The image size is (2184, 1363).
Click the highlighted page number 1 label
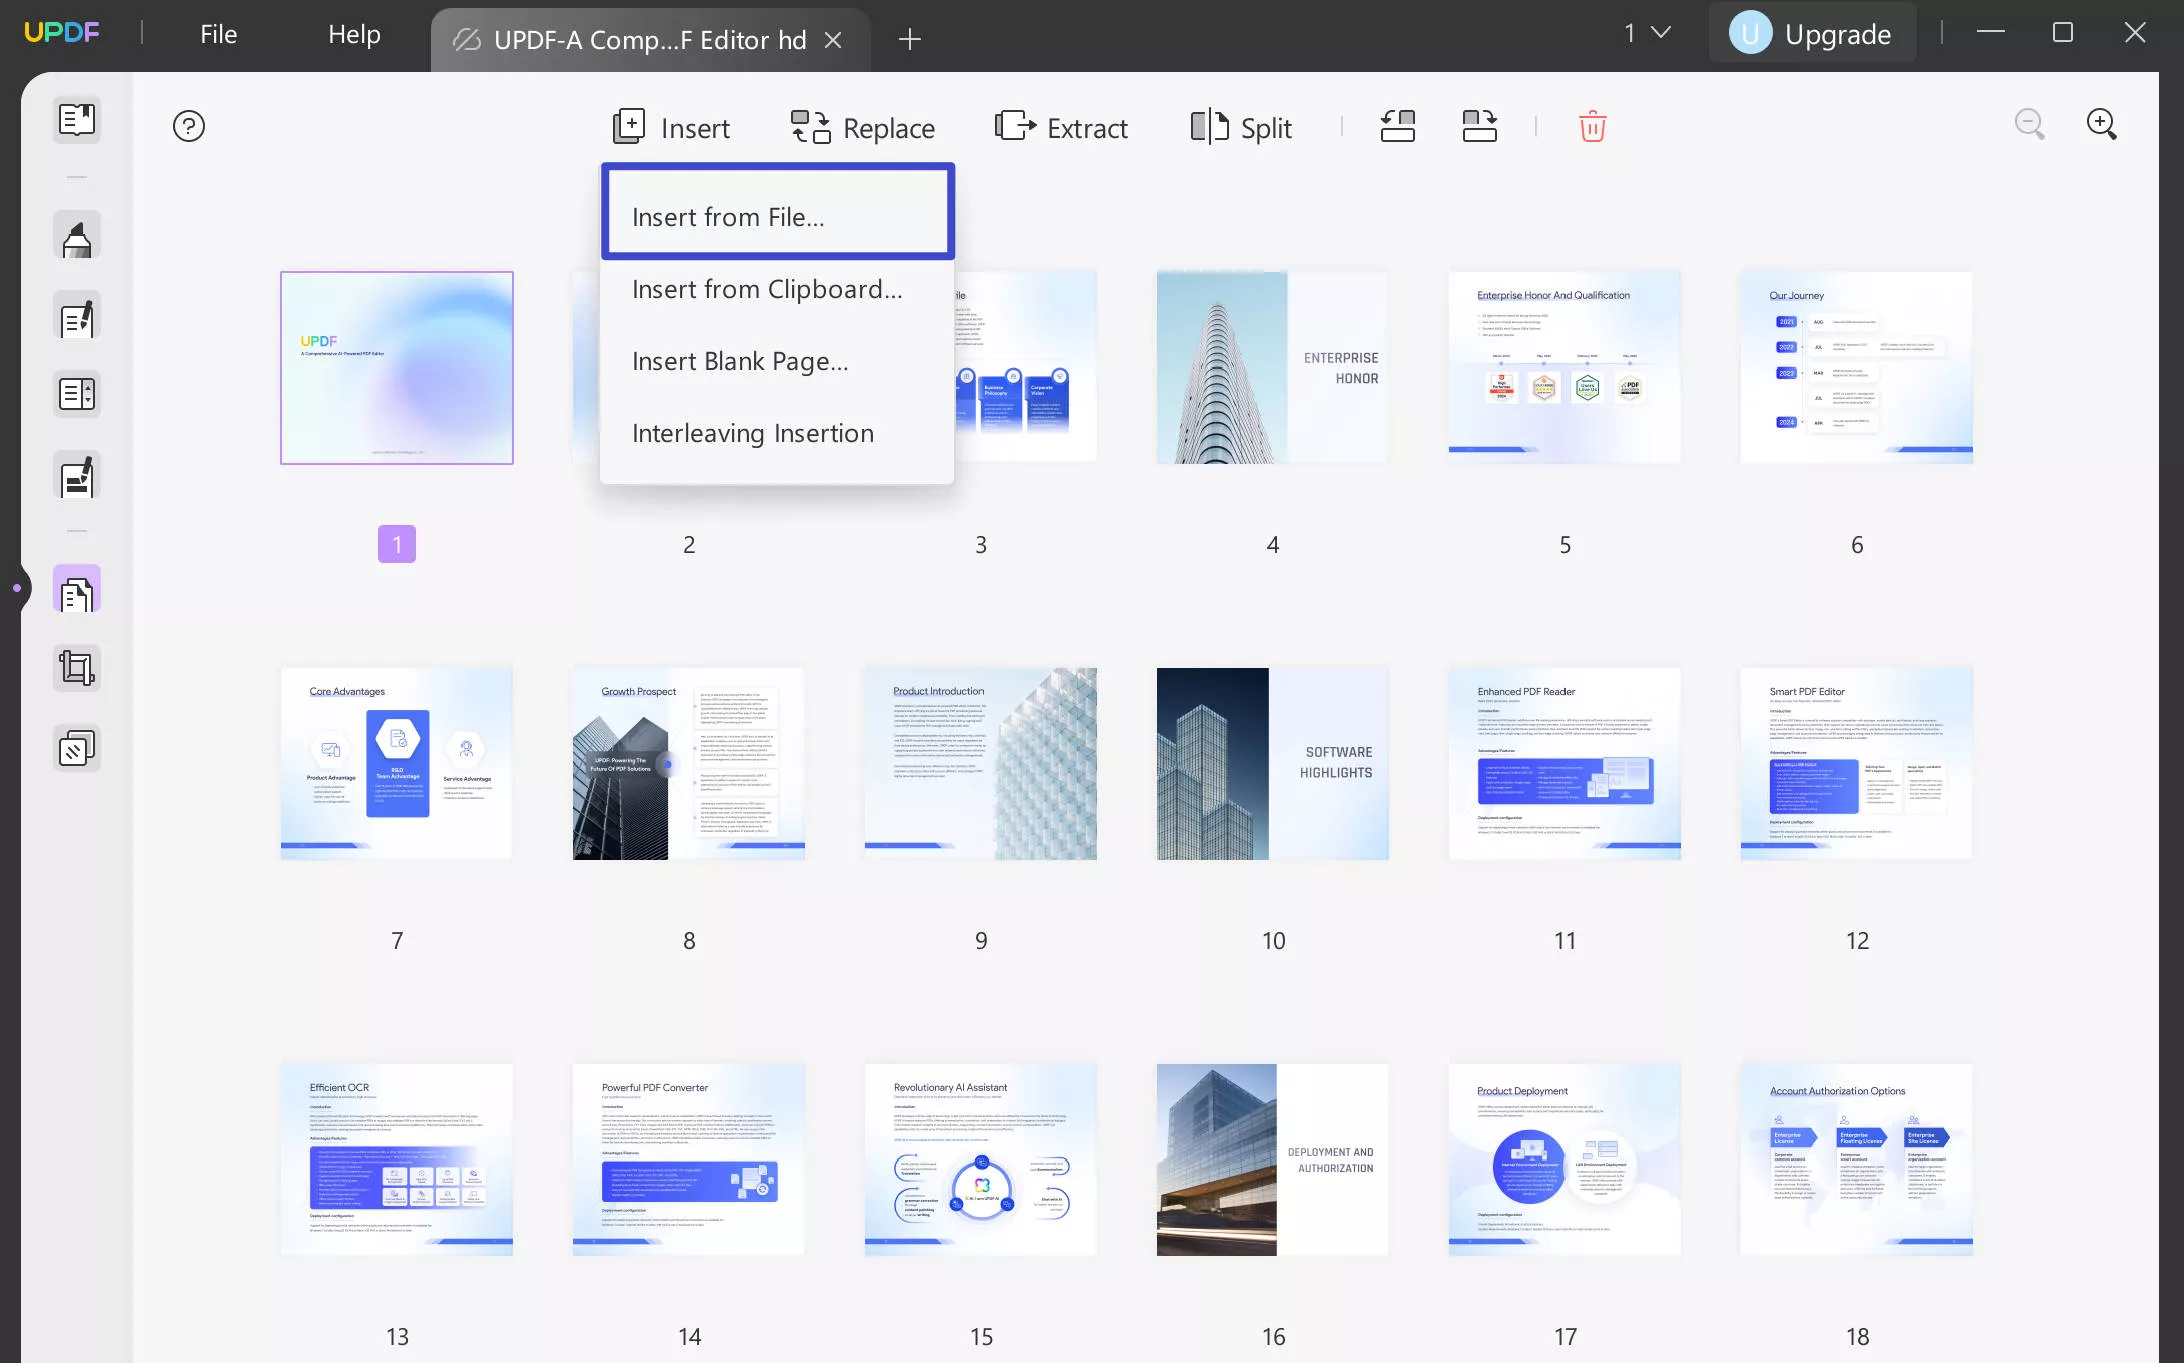pos(397,544)
